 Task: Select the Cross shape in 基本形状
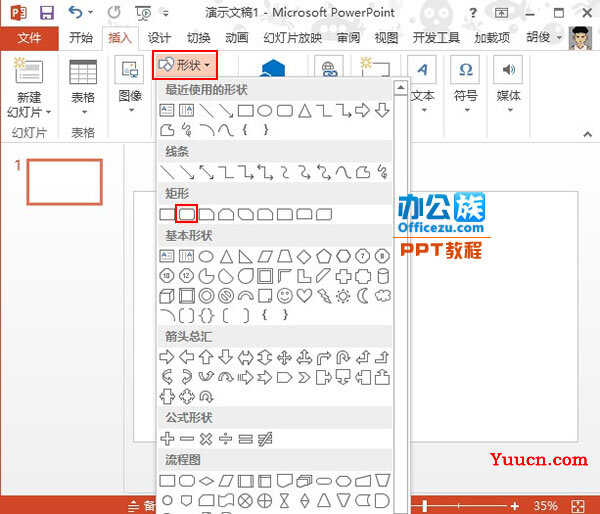point(343,276)
